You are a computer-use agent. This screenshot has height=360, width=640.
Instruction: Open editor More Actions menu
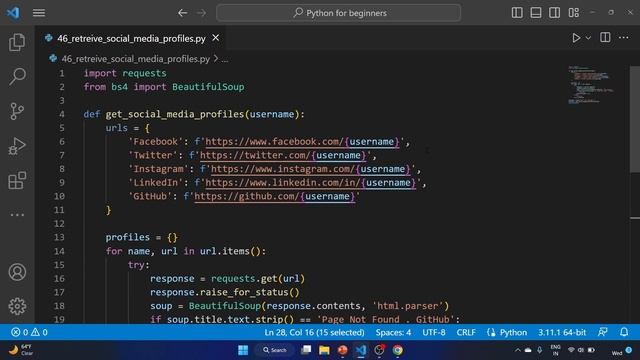pos(624,38)
